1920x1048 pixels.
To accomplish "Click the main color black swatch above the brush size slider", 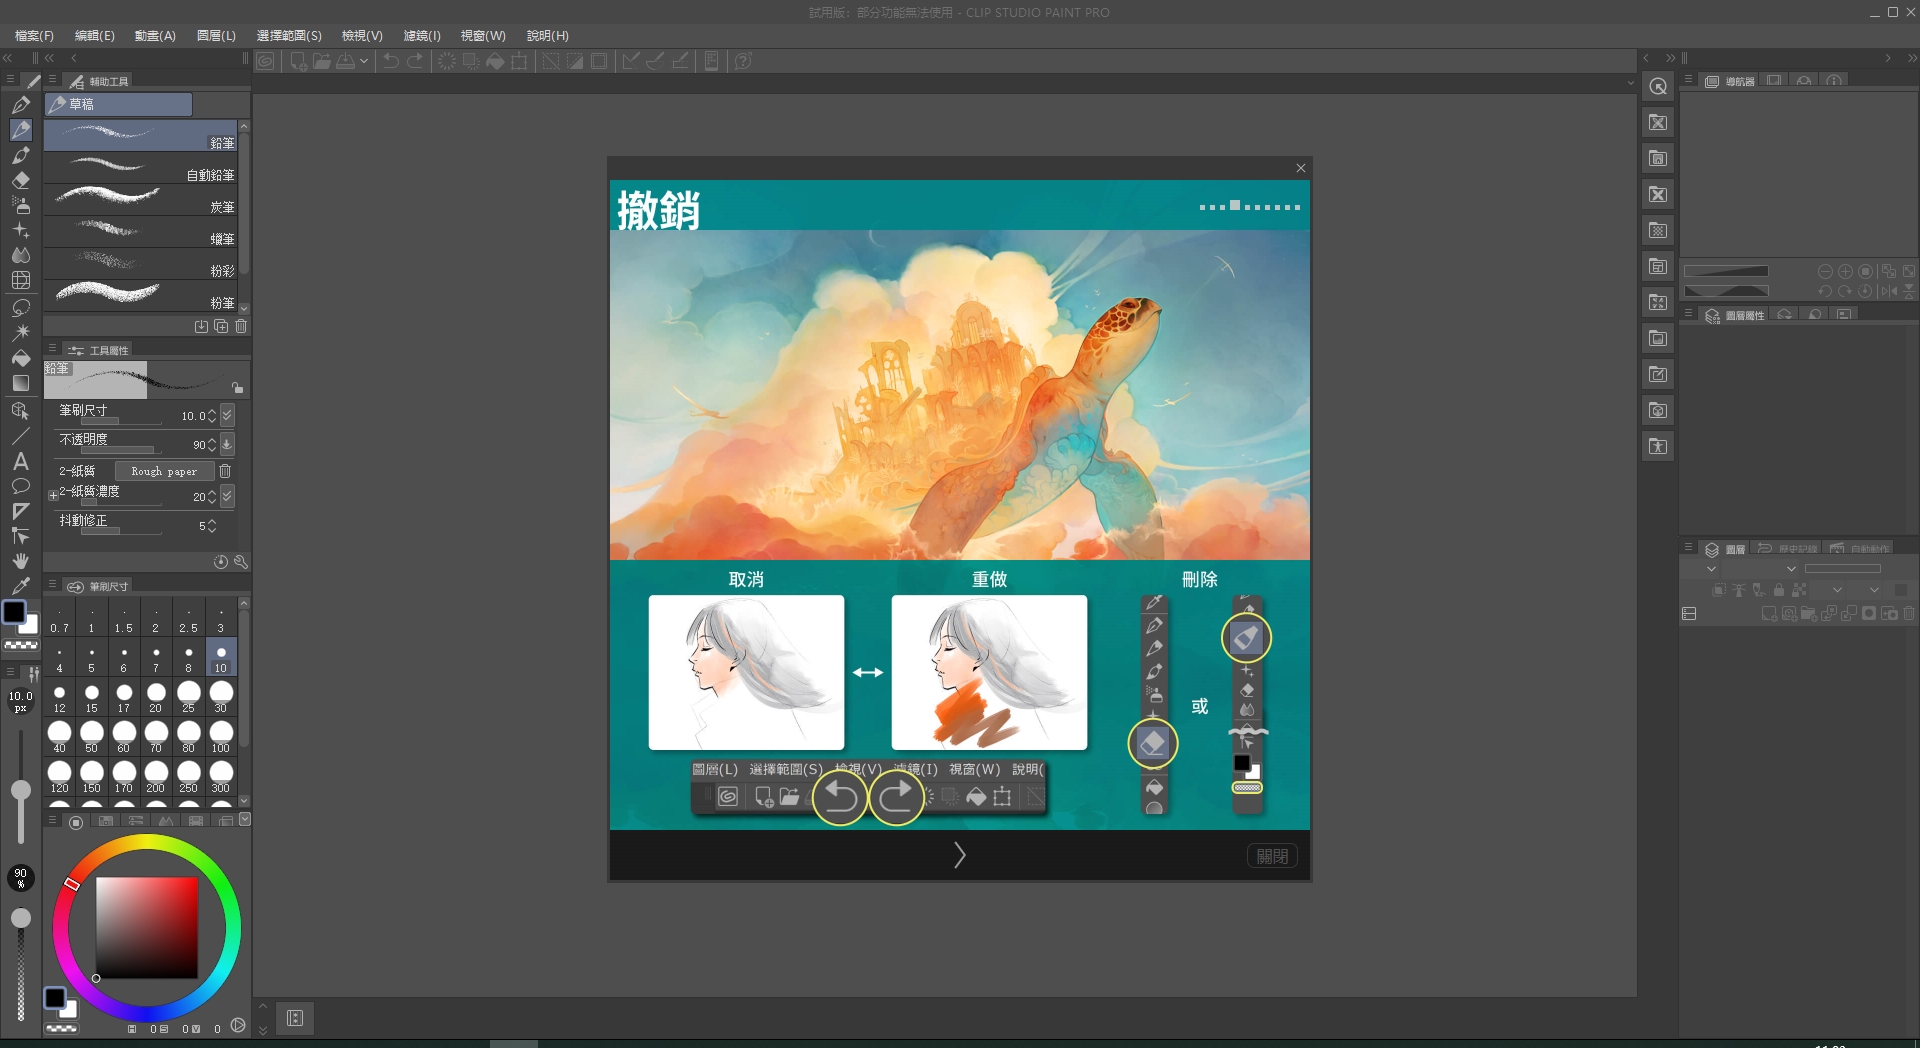I will (x=14, y=612).
